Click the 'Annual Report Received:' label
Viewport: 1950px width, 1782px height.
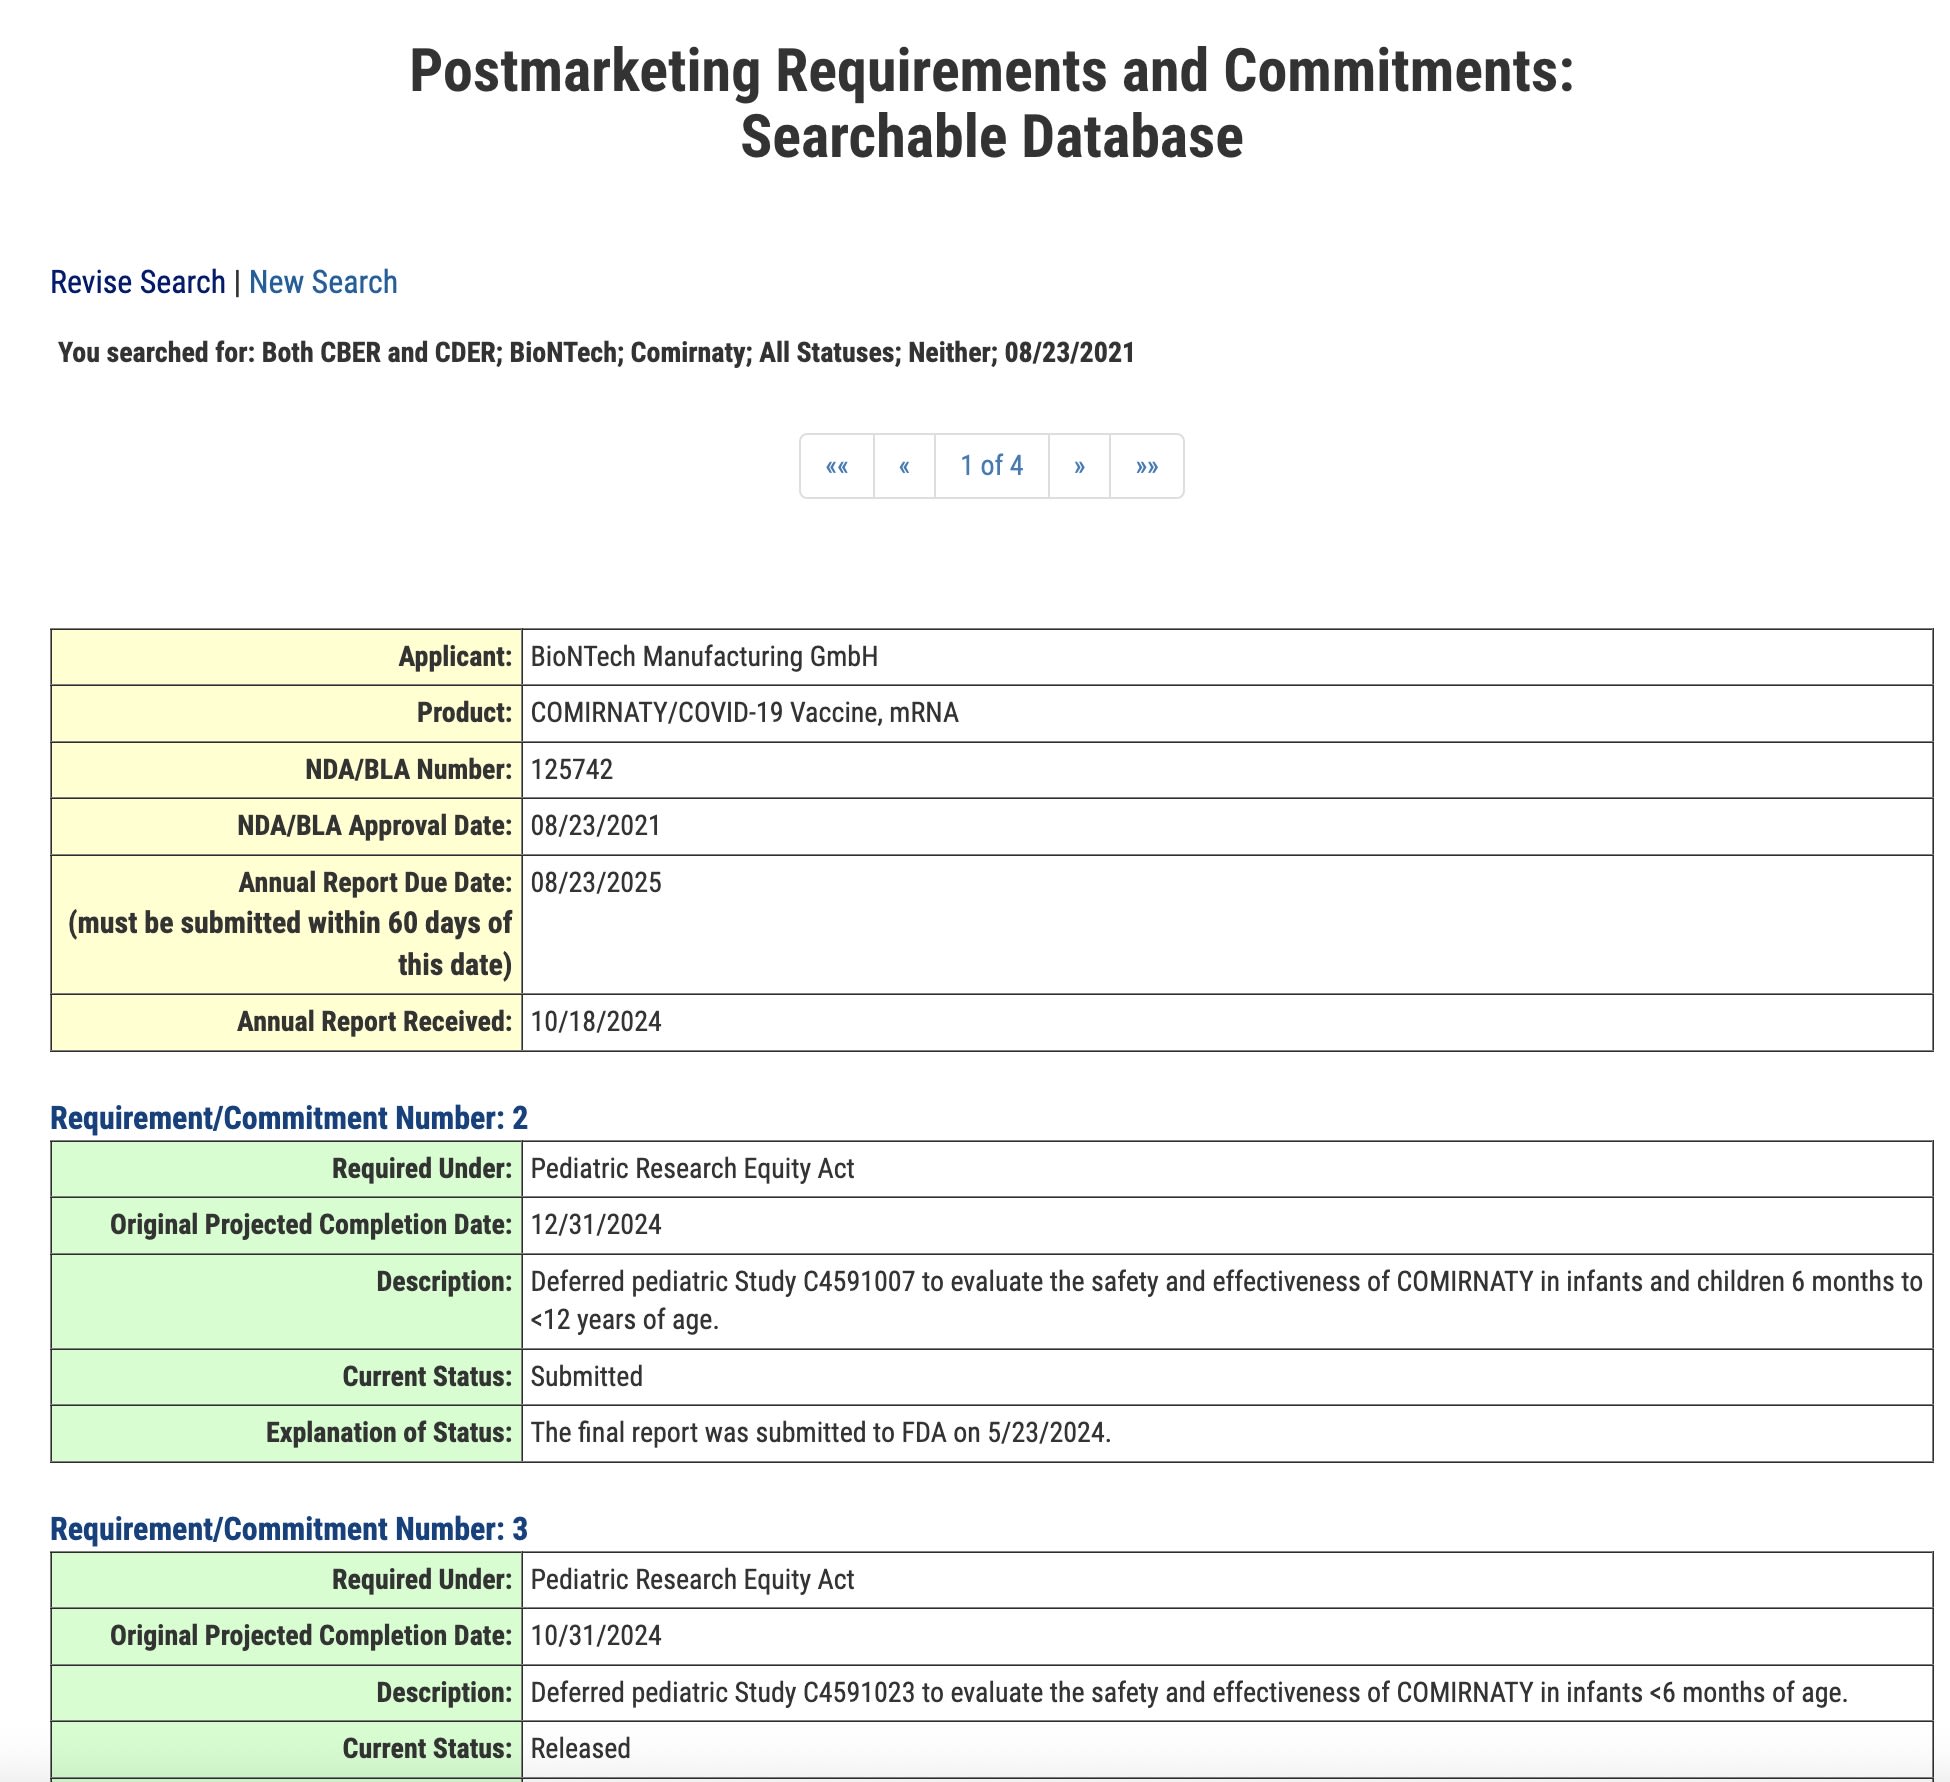tap(374, 1022)
